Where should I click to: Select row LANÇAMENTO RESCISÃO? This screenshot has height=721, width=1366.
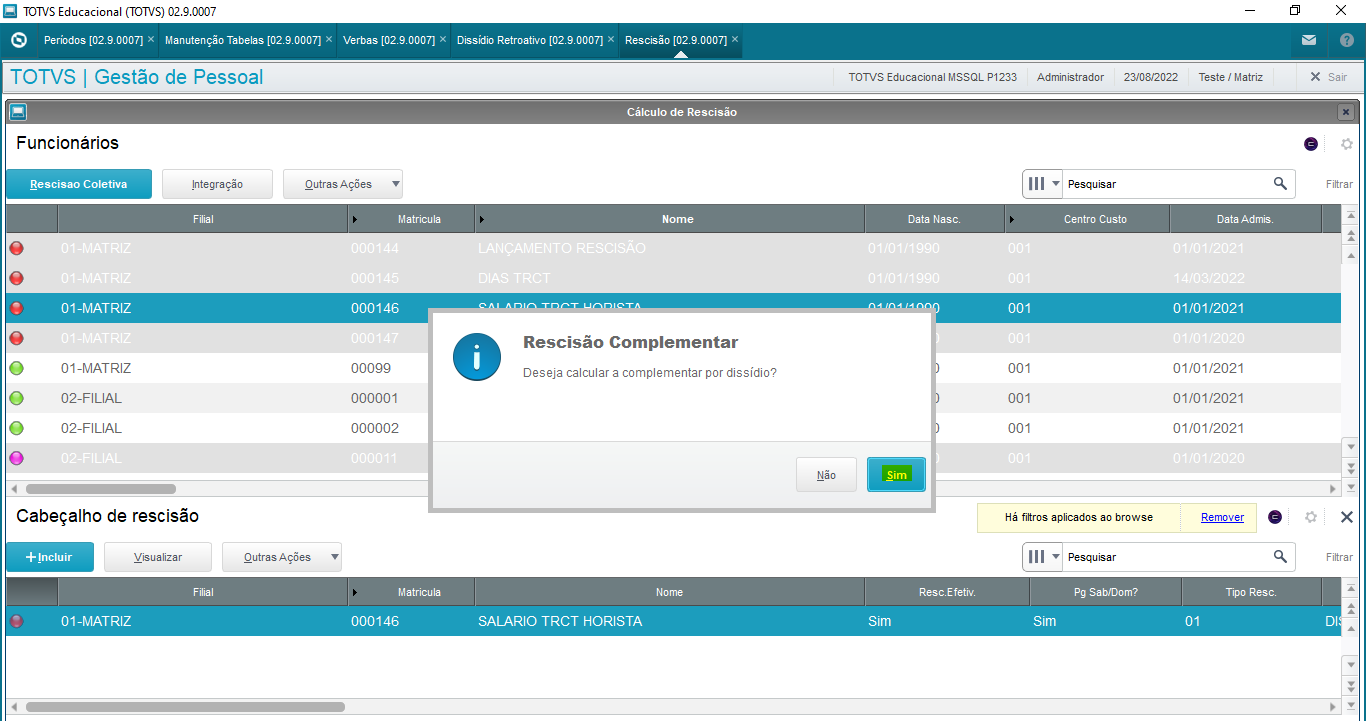[673, 248]
